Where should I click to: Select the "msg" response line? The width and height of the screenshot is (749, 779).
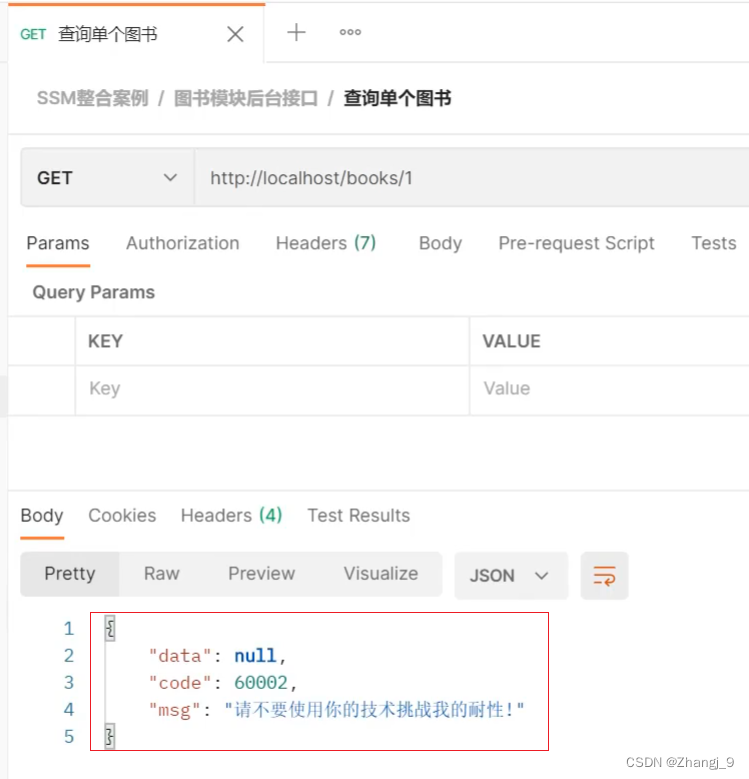pos(337,709)
